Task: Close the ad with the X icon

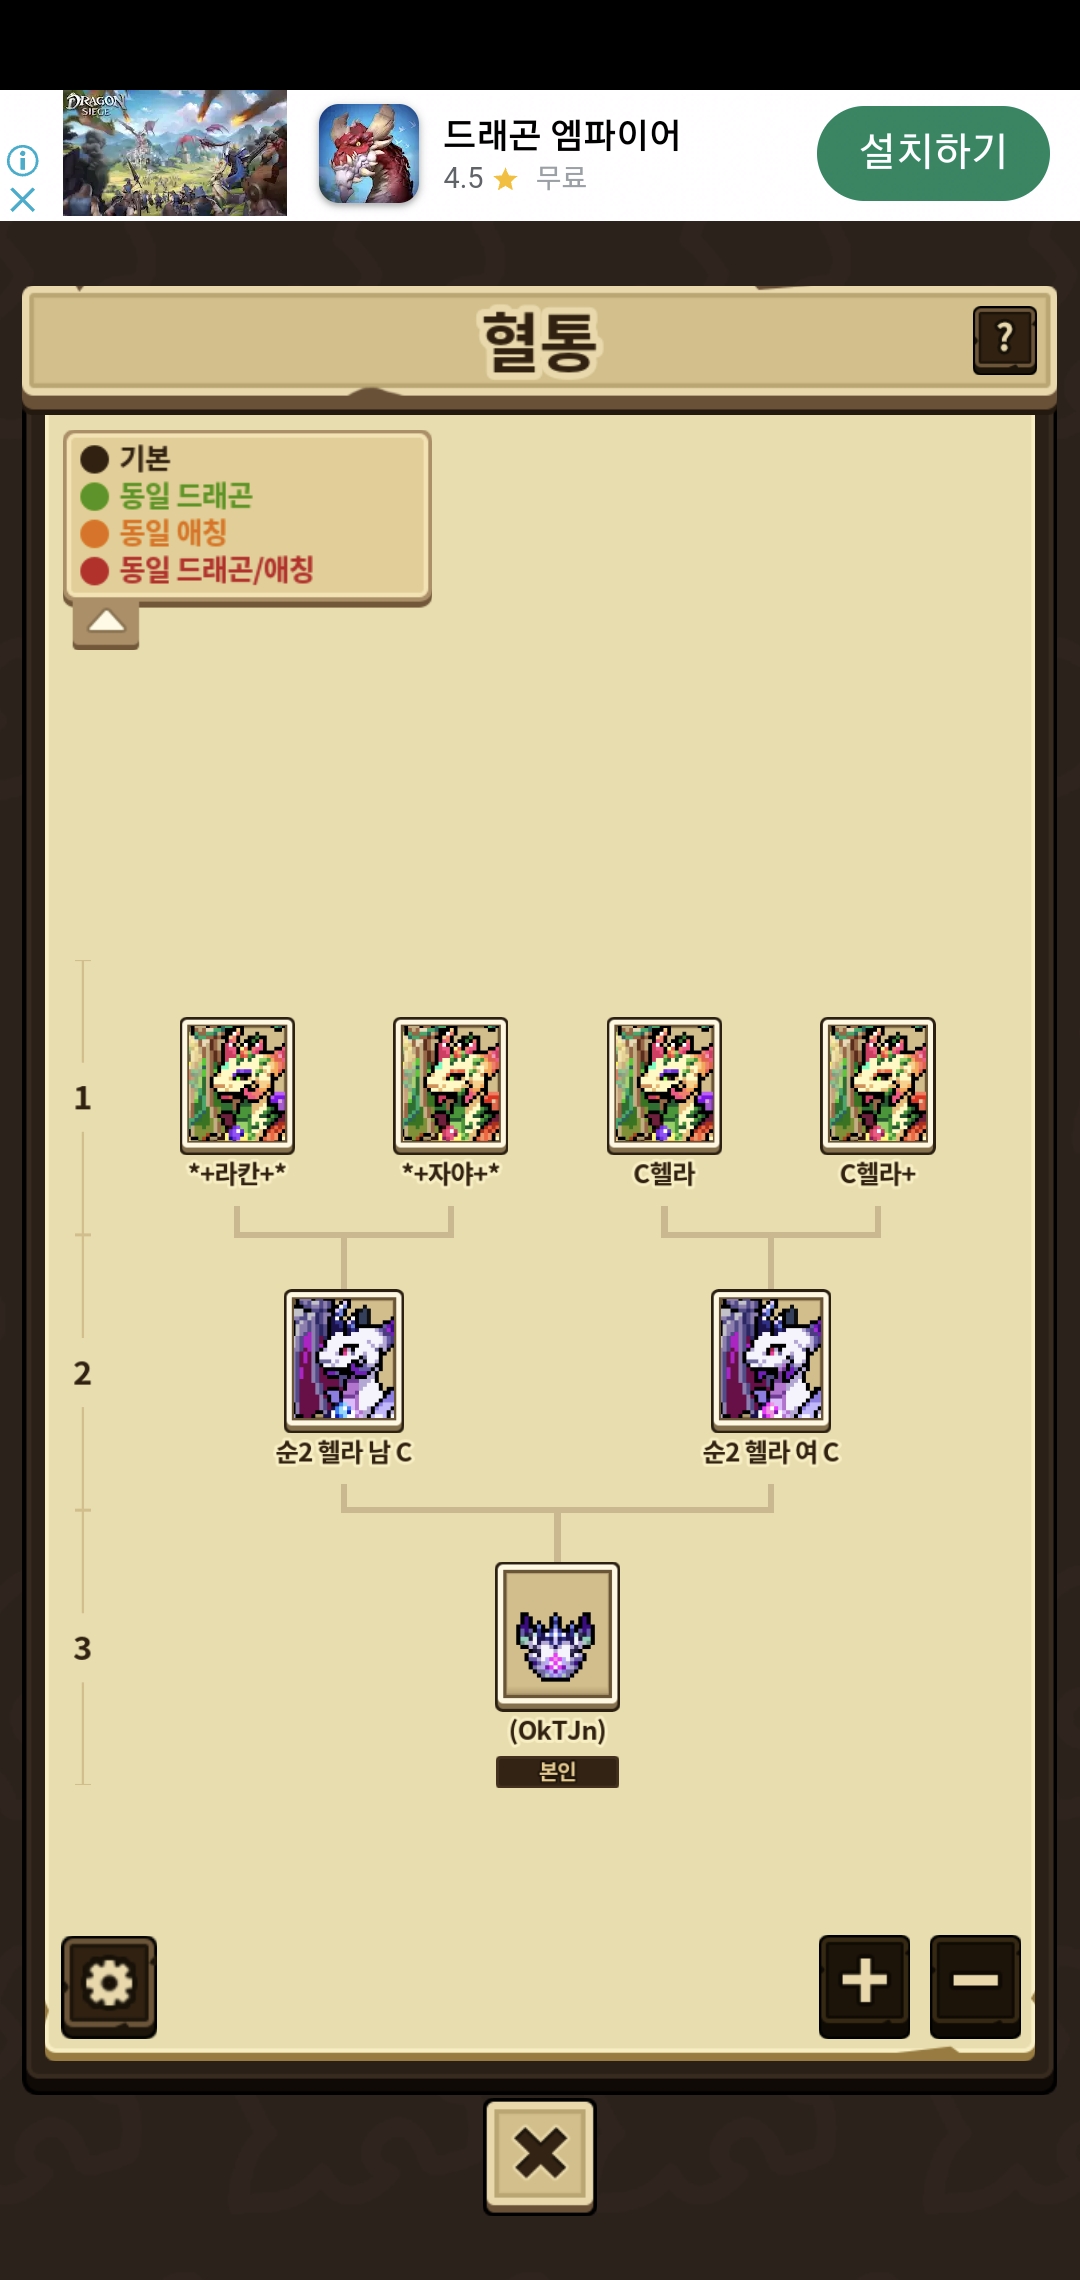Action: pos(22,200)
